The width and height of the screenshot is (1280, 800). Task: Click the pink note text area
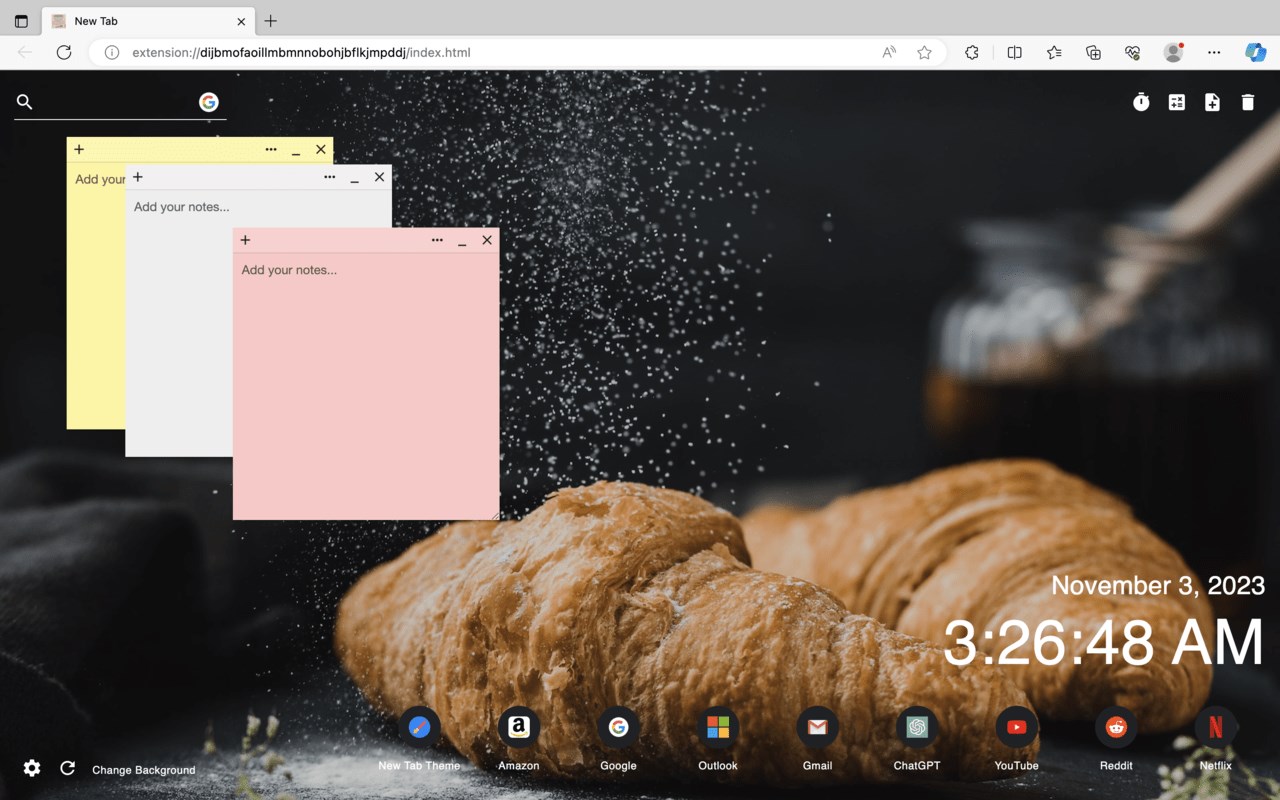click(366, 386)
